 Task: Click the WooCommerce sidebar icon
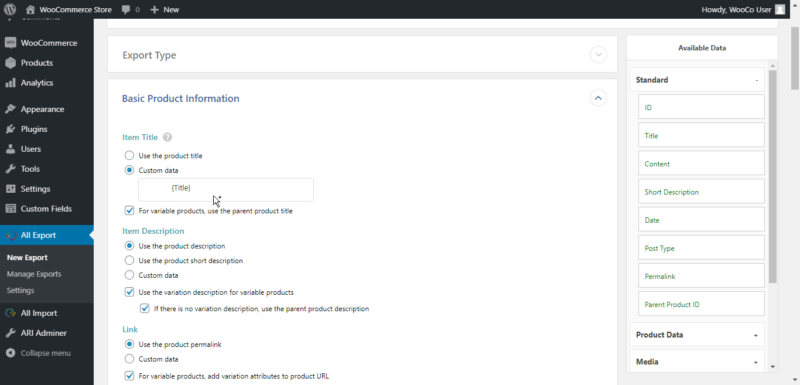(11, 43)
